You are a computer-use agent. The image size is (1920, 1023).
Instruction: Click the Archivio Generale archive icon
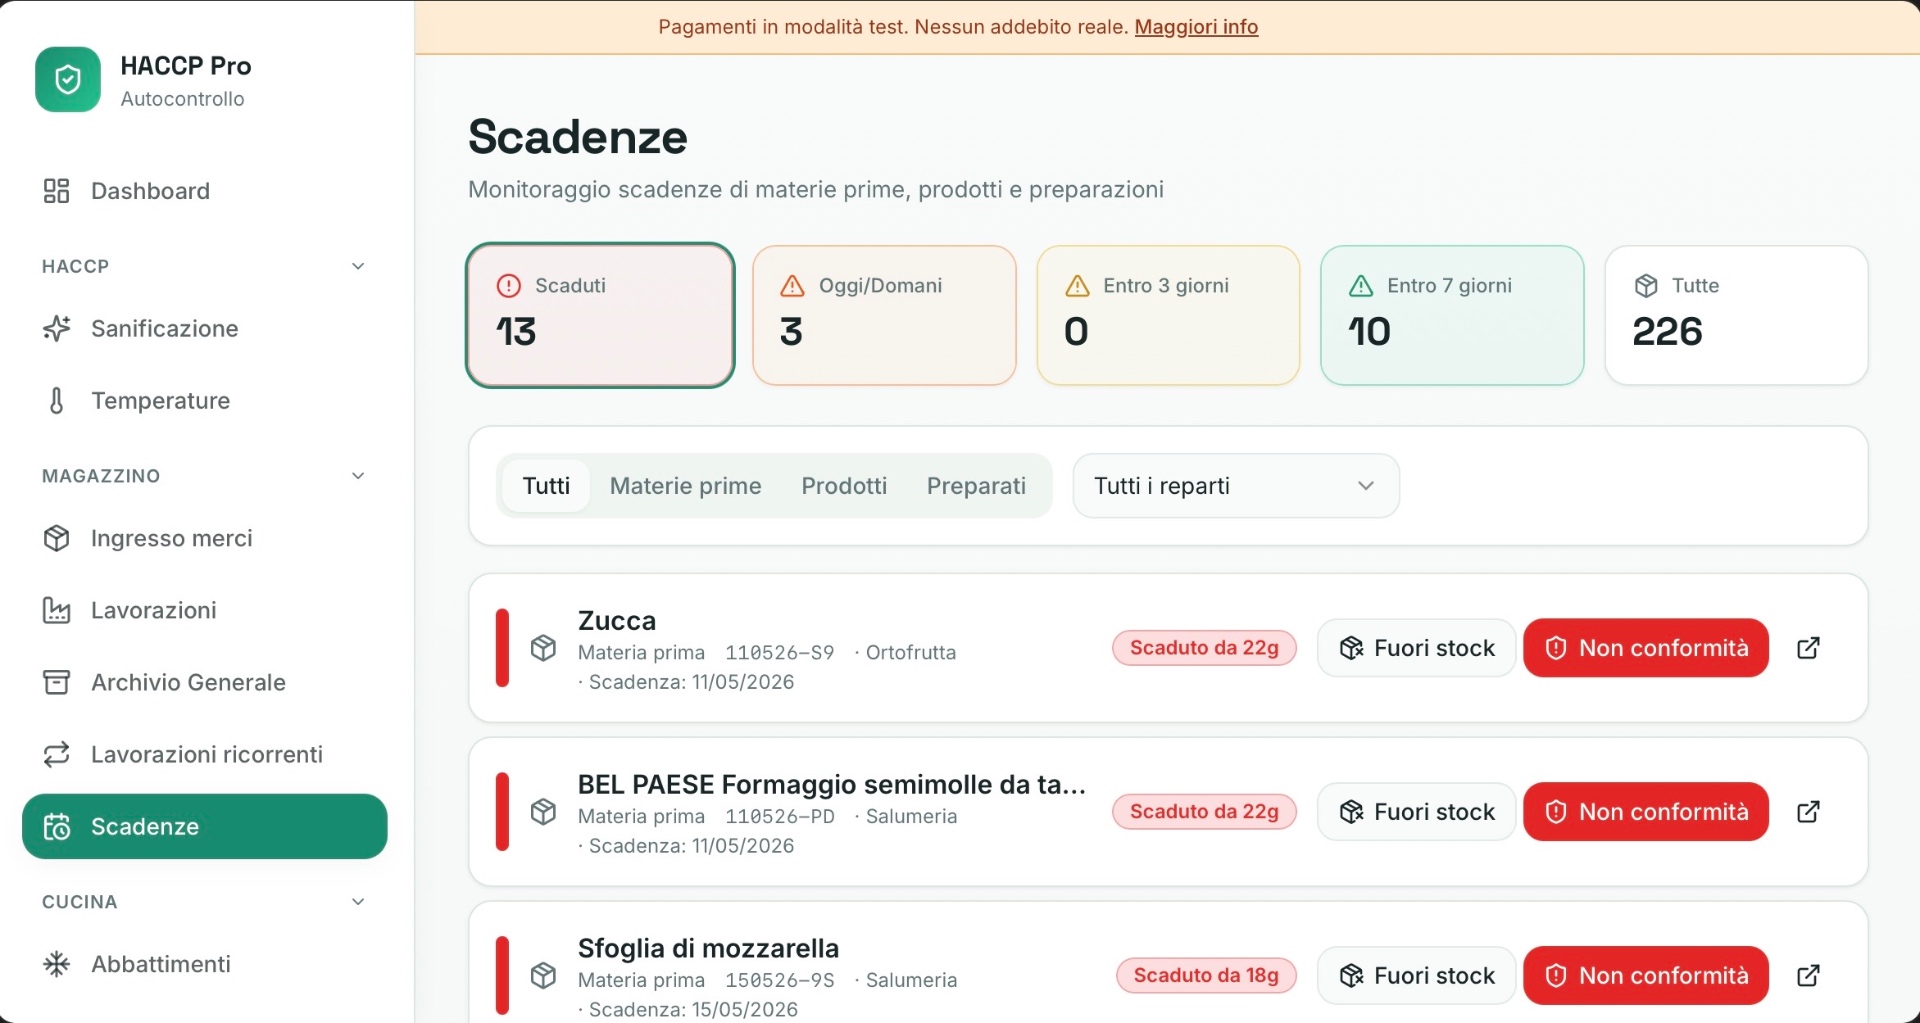point(57,682)
